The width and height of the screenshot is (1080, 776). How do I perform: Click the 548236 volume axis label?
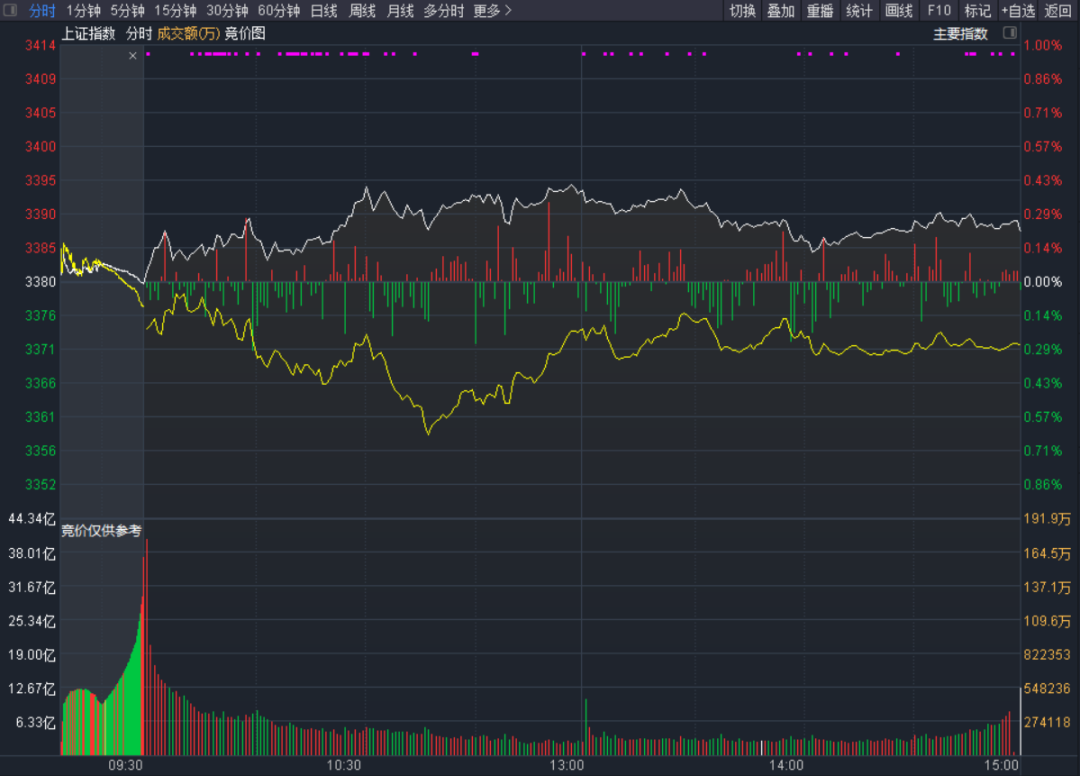[1047, 689]
